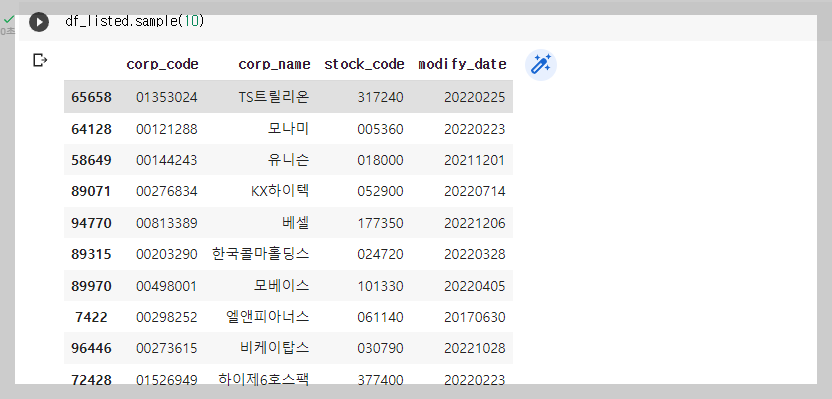The width and height of the screenshot is (832, 399).
Task: Click corp_code 00298252
Action: (x=167, y=317)
